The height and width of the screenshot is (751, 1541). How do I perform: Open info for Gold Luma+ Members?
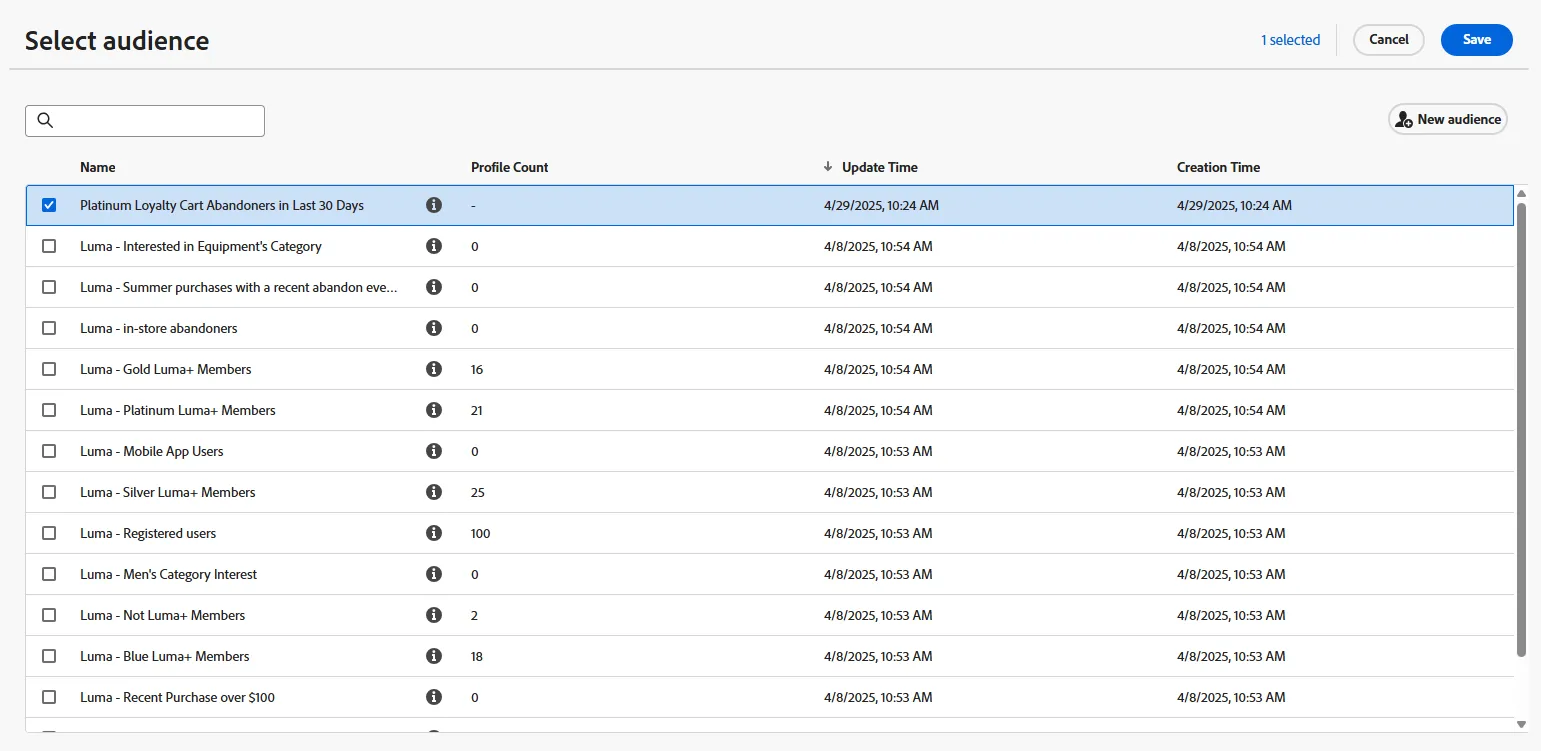[x=434, y=369]
